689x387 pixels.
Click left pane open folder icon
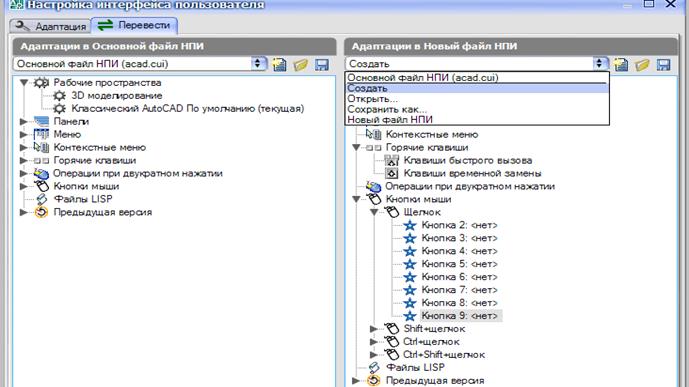301,65
